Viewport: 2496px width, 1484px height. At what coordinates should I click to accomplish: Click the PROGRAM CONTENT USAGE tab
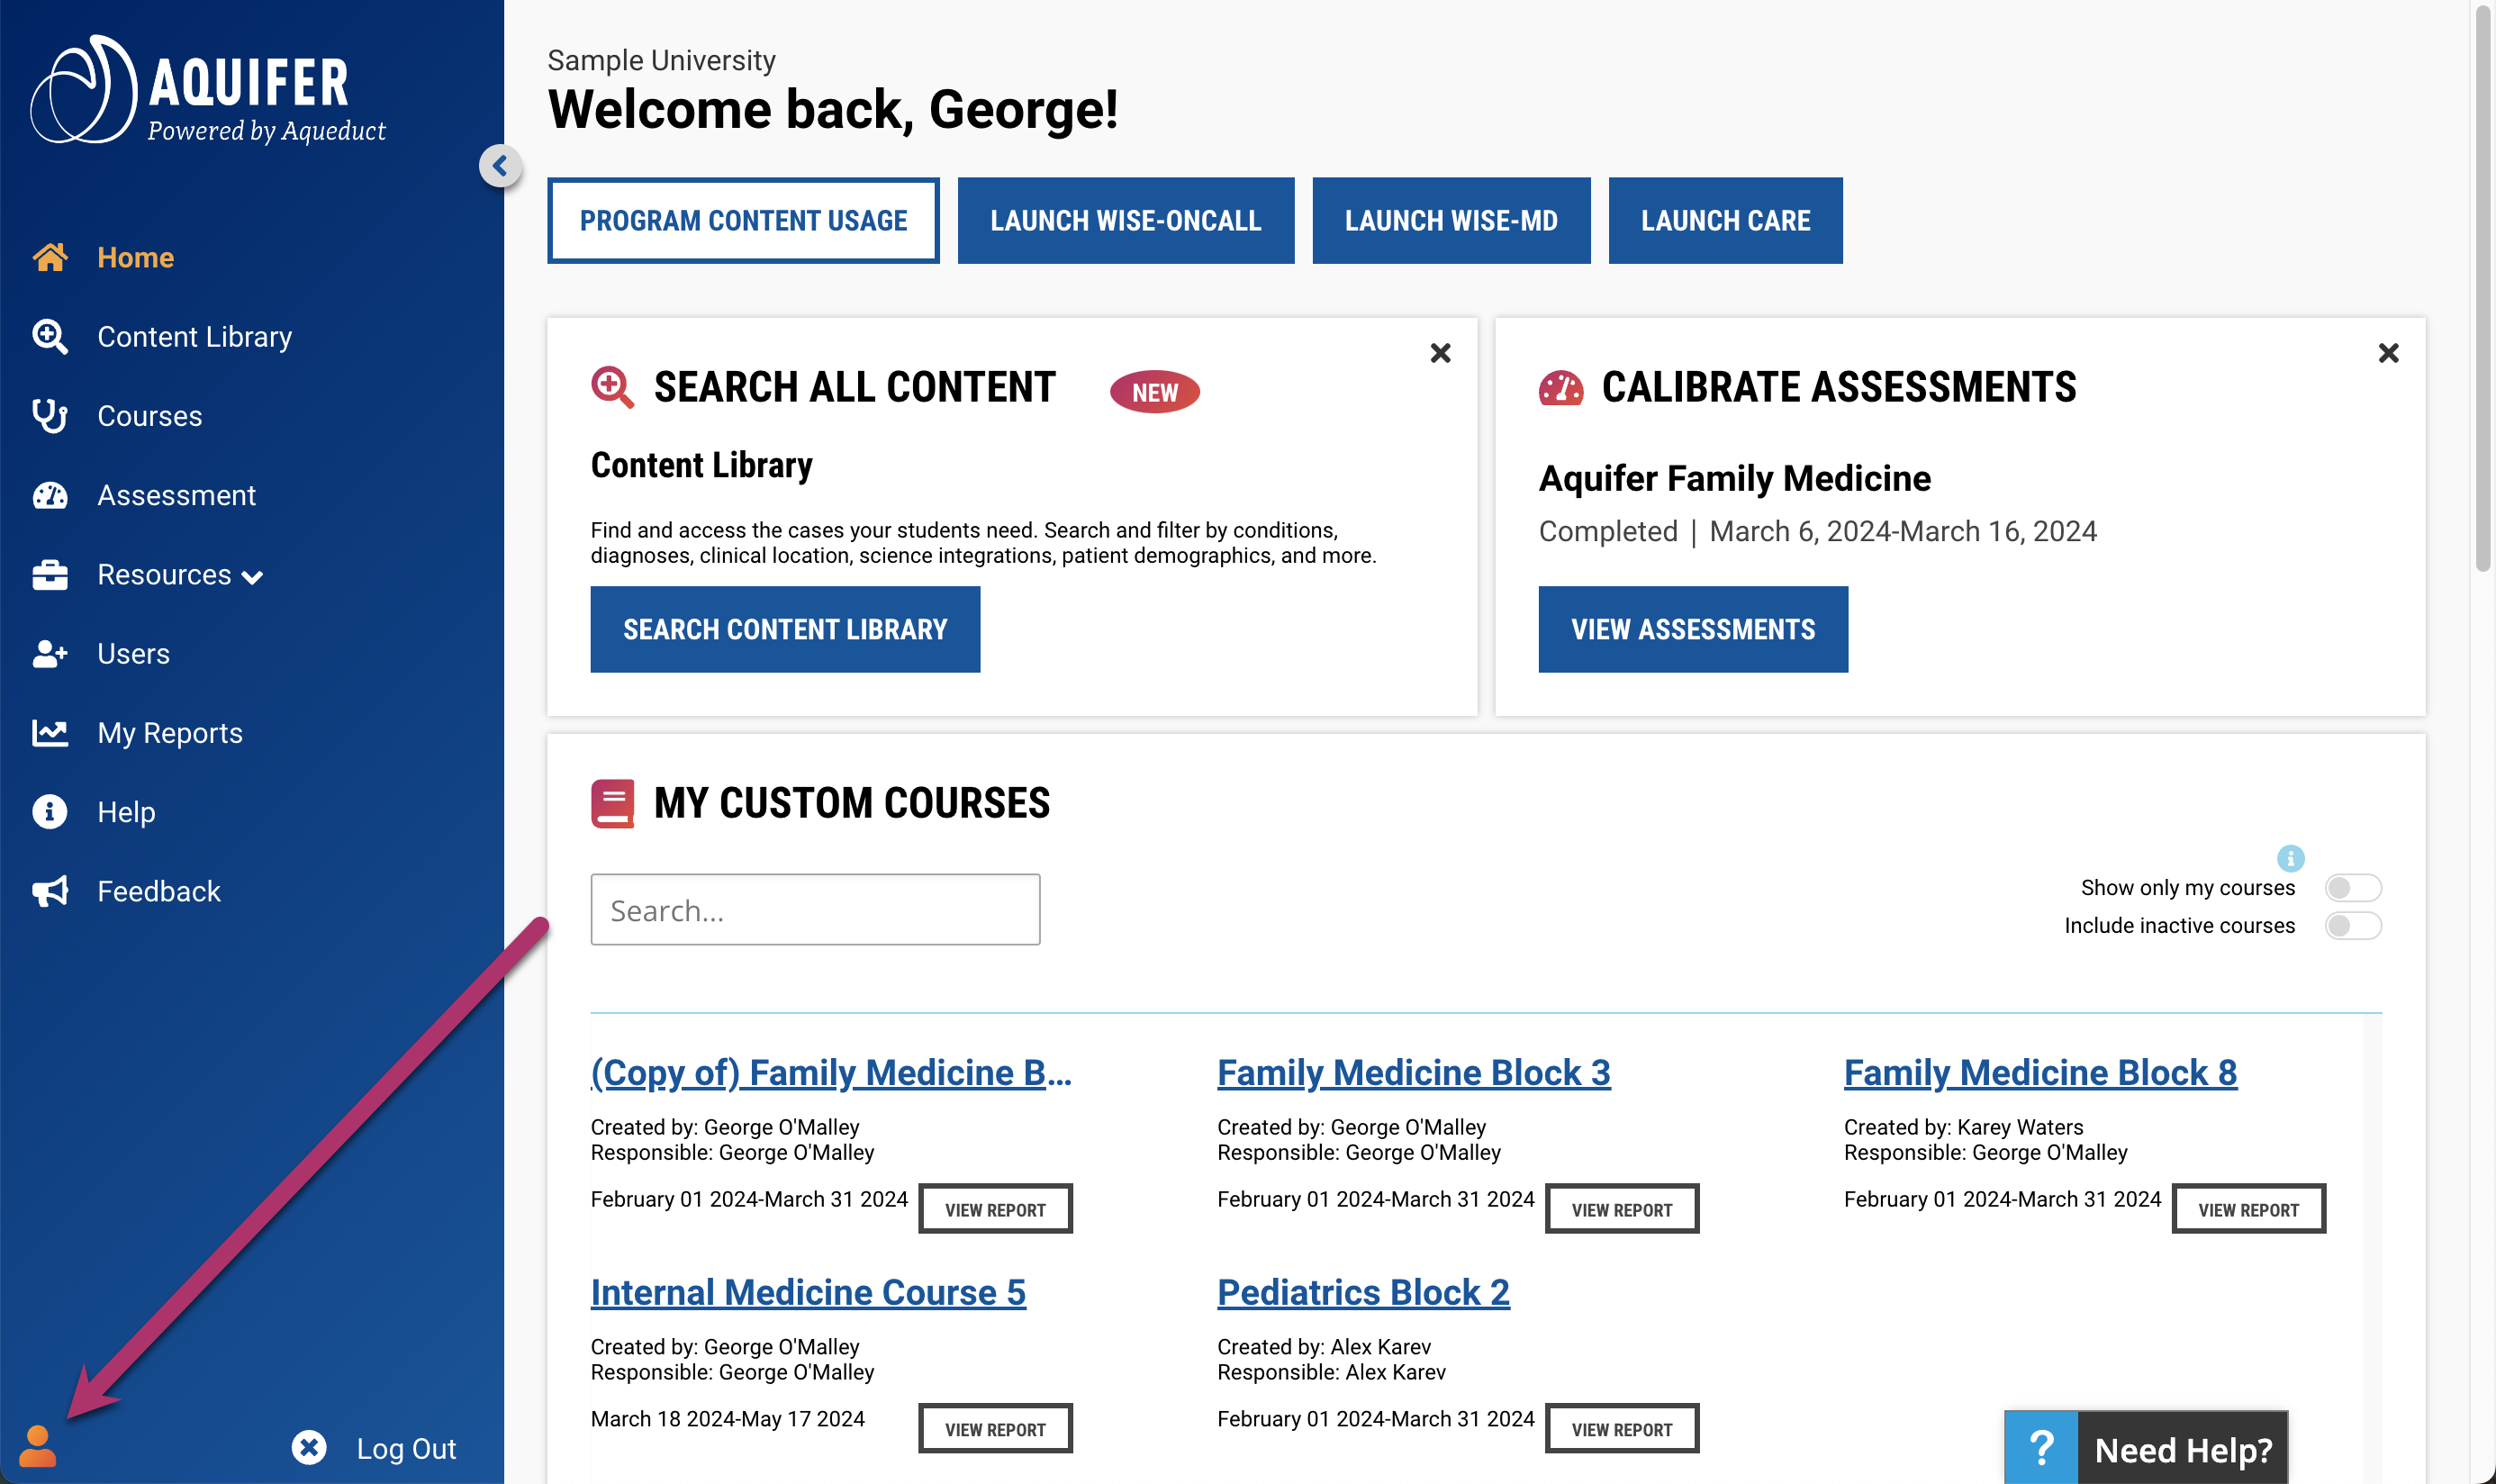(x=742, y=219)
